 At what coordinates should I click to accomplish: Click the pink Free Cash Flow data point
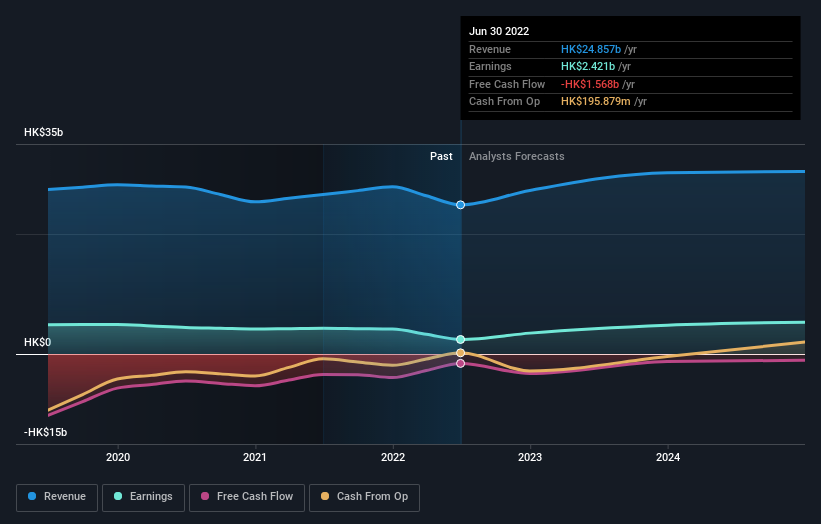[x=460, y=363]
